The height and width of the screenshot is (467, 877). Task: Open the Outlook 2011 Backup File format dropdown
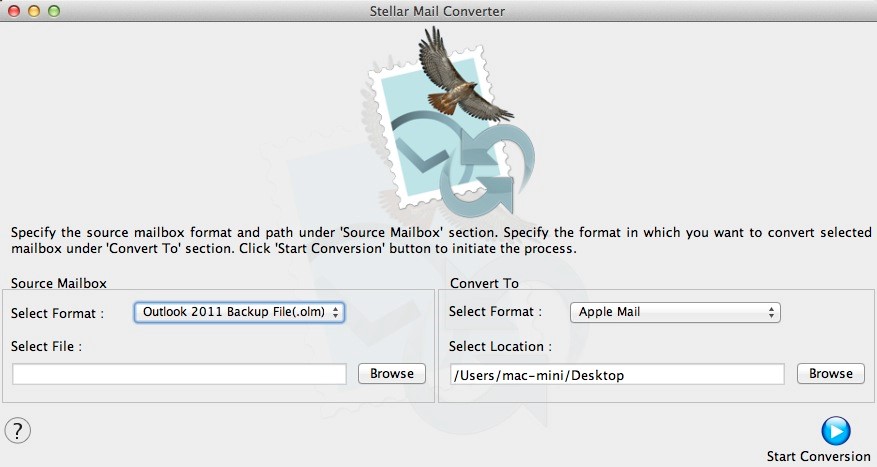pyautogui.click(x=239, y=313)
